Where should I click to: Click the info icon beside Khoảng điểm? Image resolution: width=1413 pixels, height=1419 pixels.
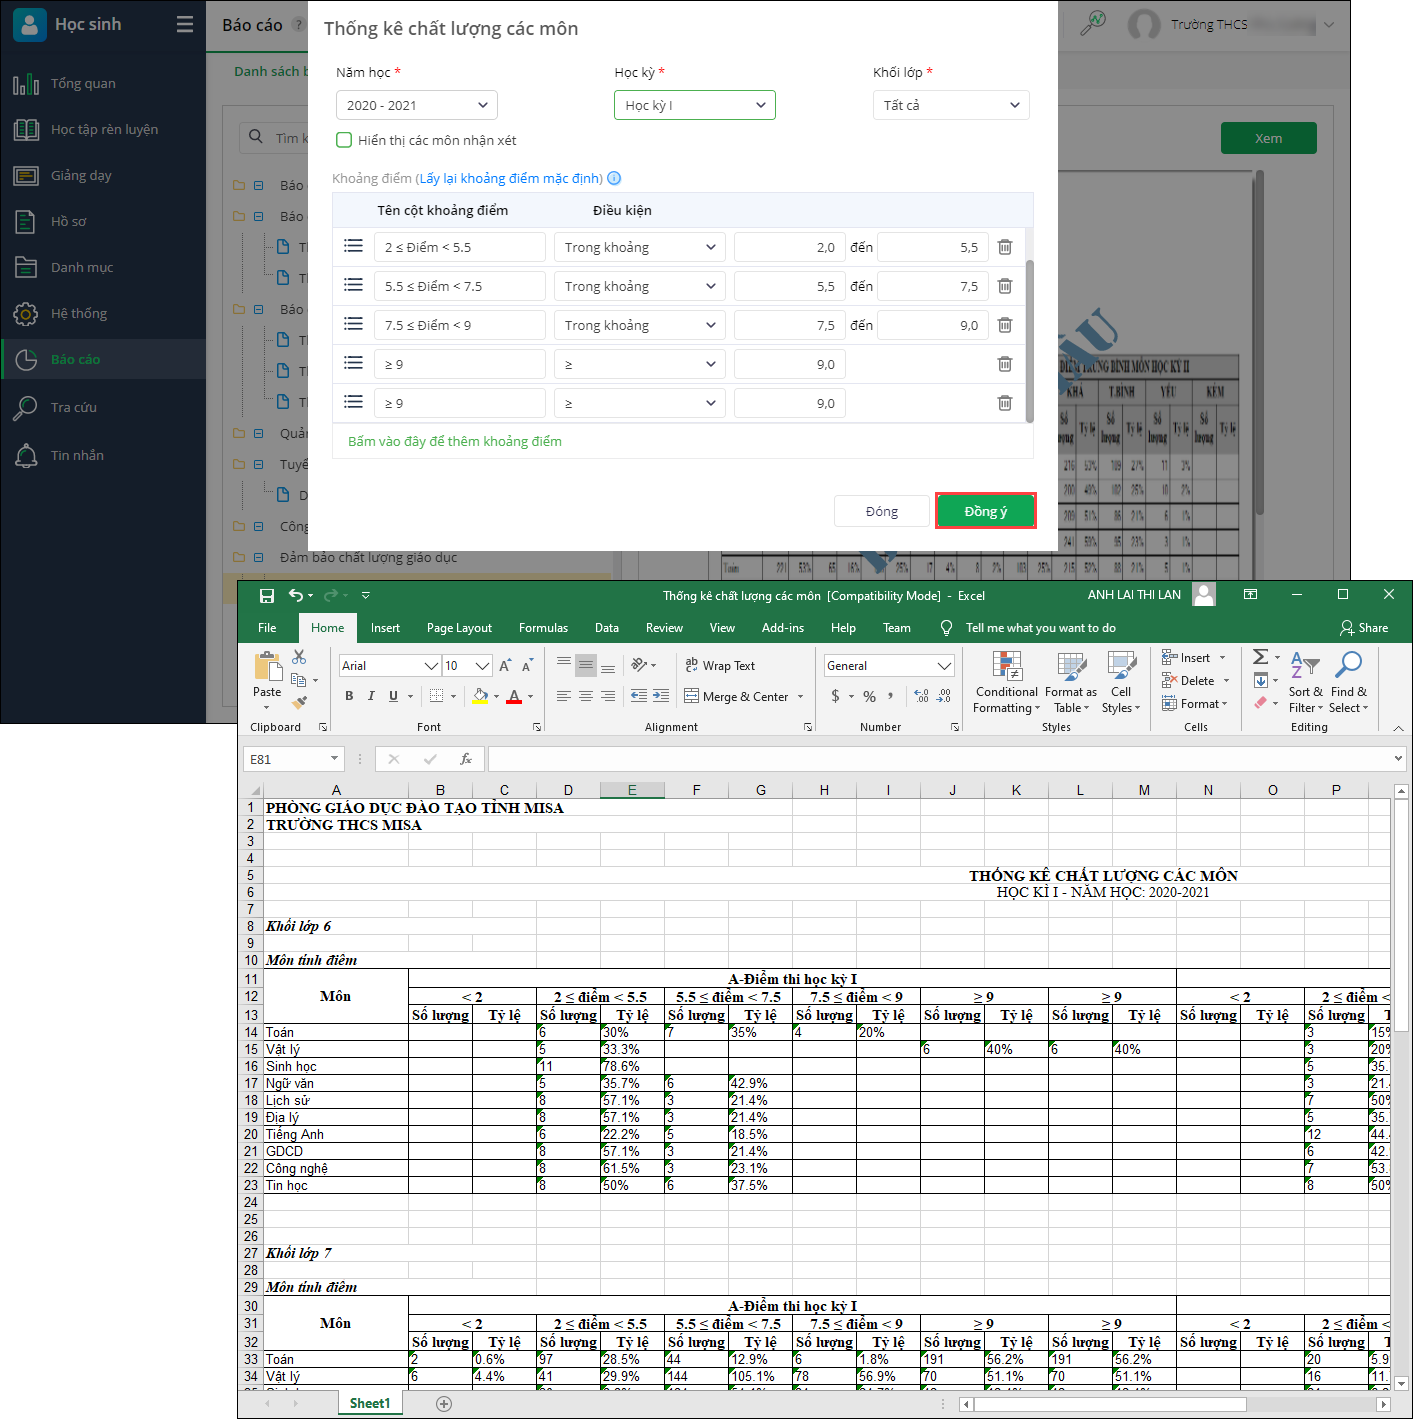click(x=614, y=178)
